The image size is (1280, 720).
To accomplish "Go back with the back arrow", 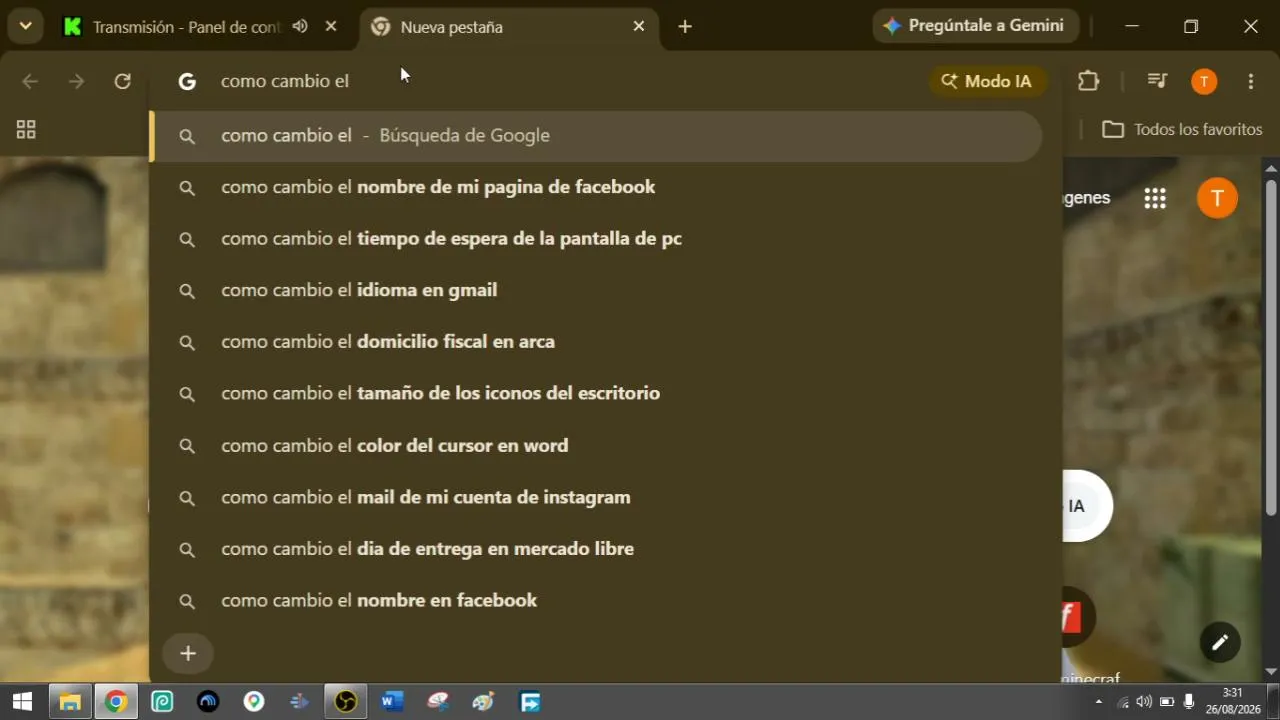I will coord(30,81).
